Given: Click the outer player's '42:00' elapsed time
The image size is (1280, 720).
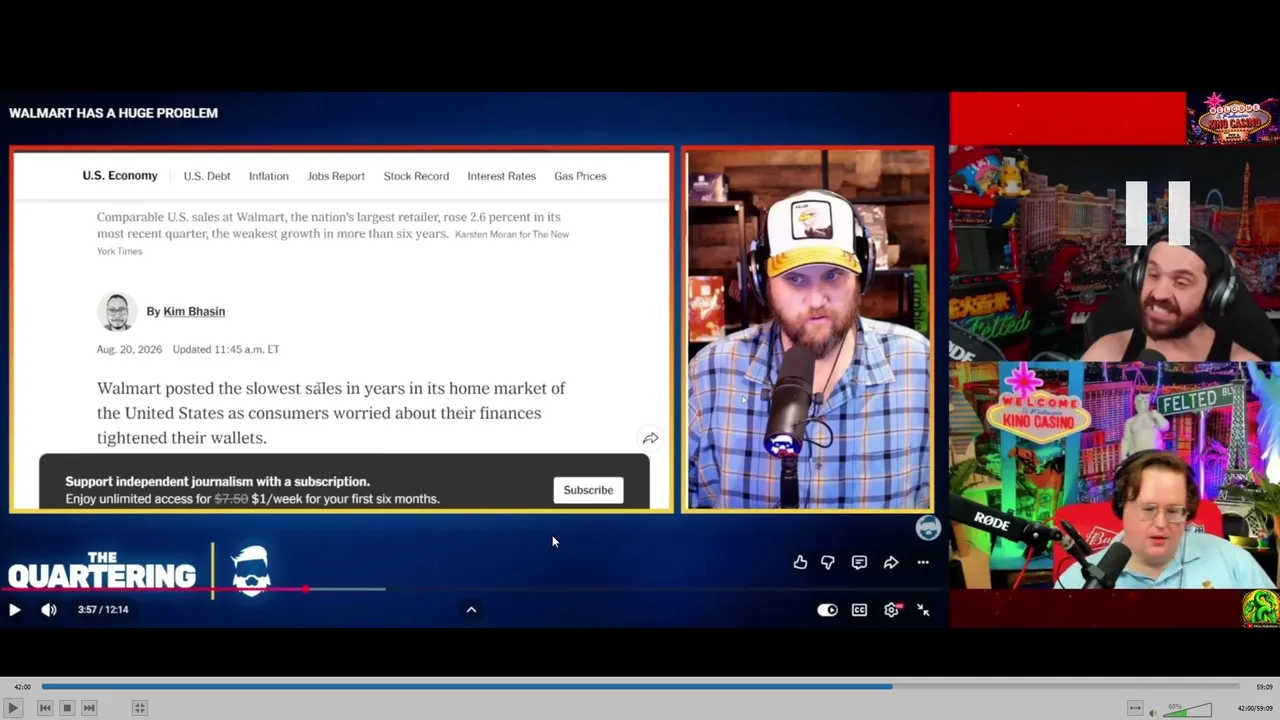Looking at the screenshot, I should pyautogui.click(x=22, y=687).
